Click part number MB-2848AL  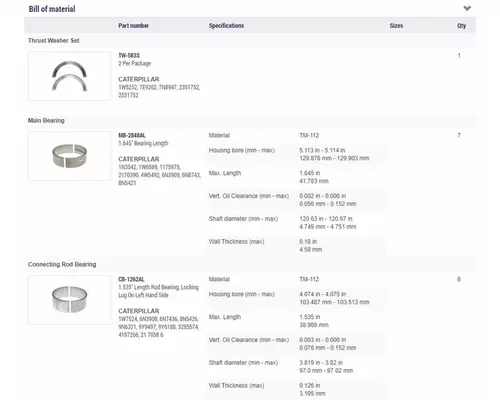click(x=132, y=135)
